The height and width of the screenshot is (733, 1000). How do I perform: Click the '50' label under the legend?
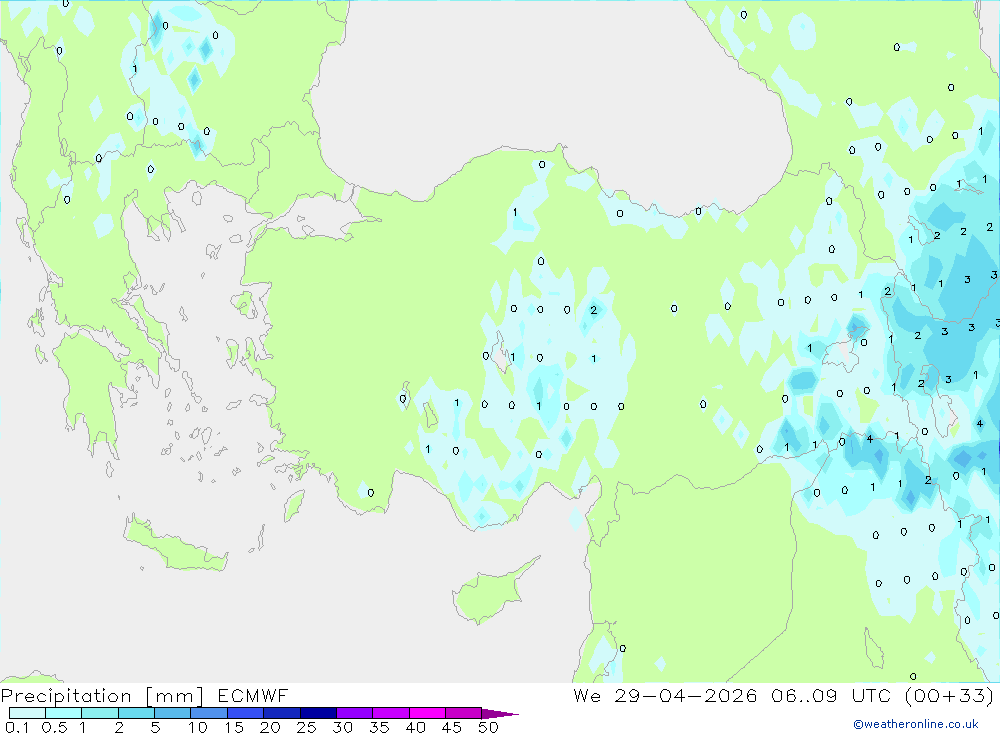488,727
